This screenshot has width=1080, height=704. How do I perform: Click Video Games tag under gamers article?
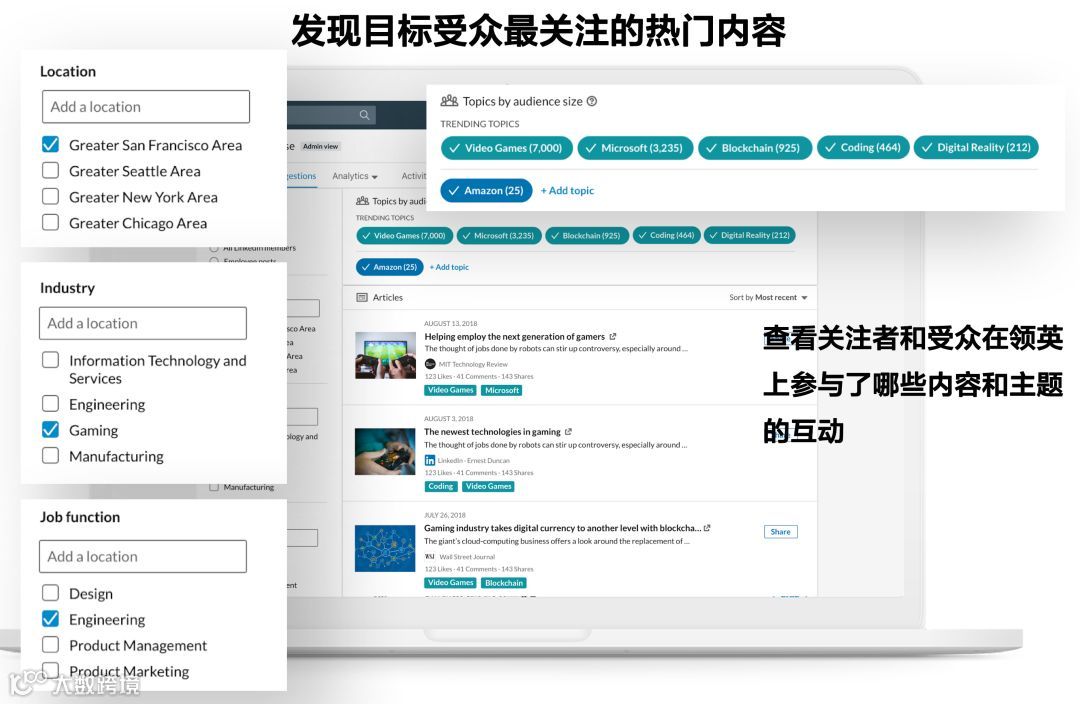pyautogui.click(x=450, y=390)
